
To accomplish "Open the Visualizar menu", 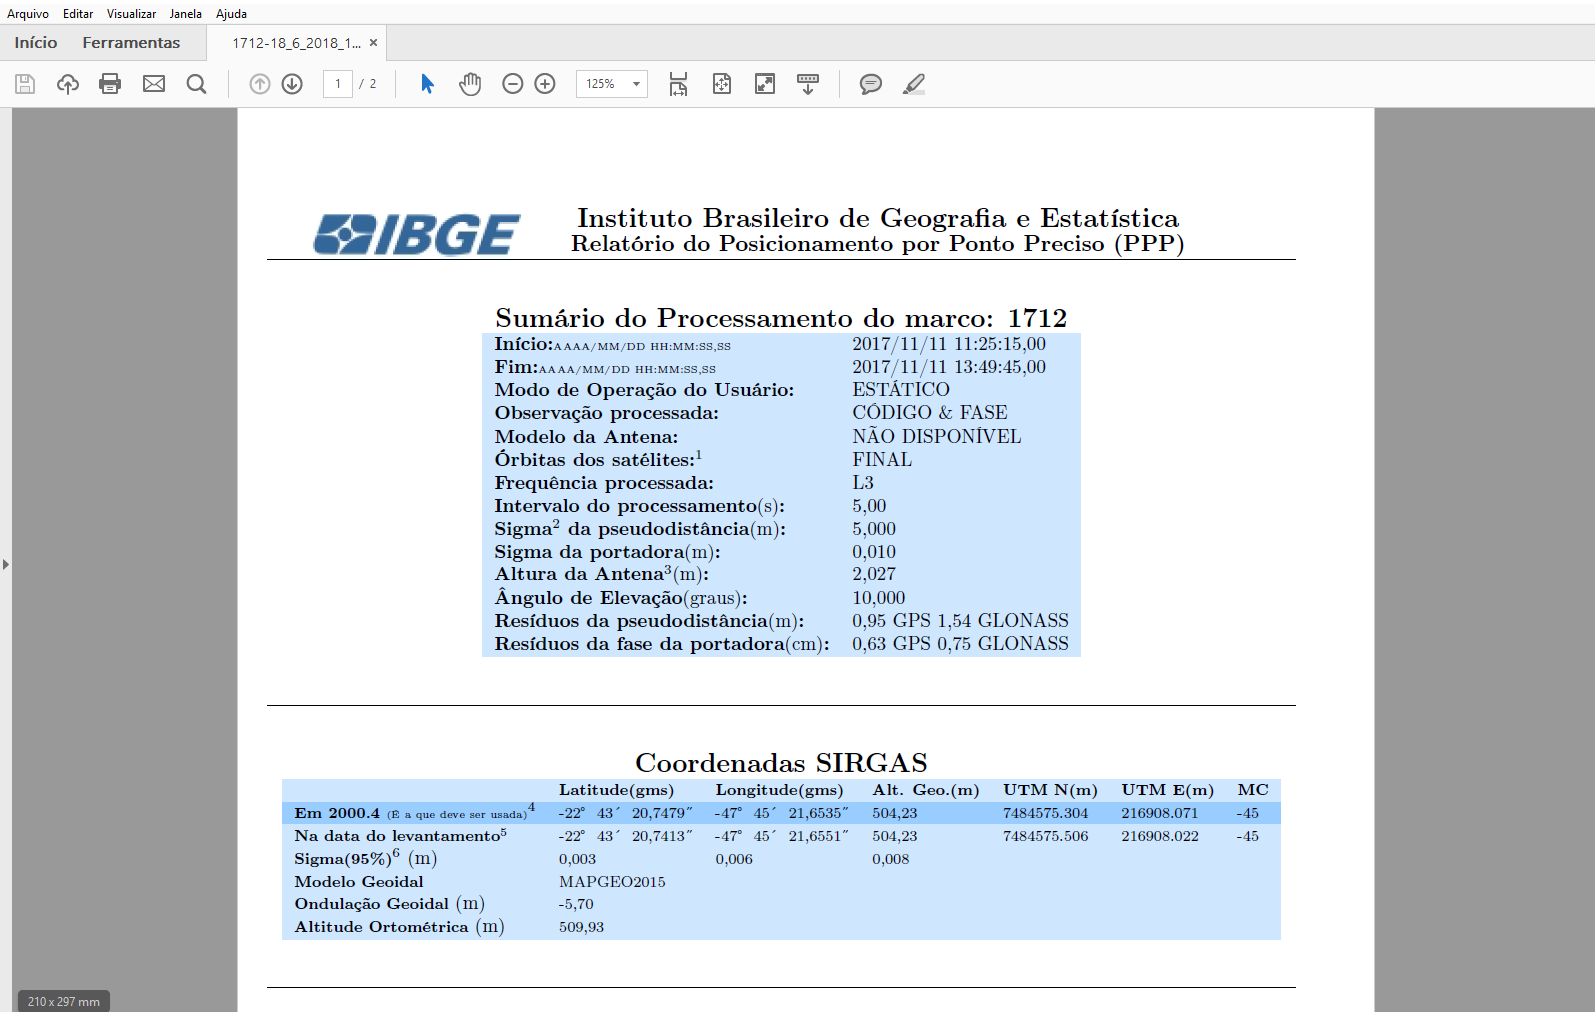I will coord(131,14).
